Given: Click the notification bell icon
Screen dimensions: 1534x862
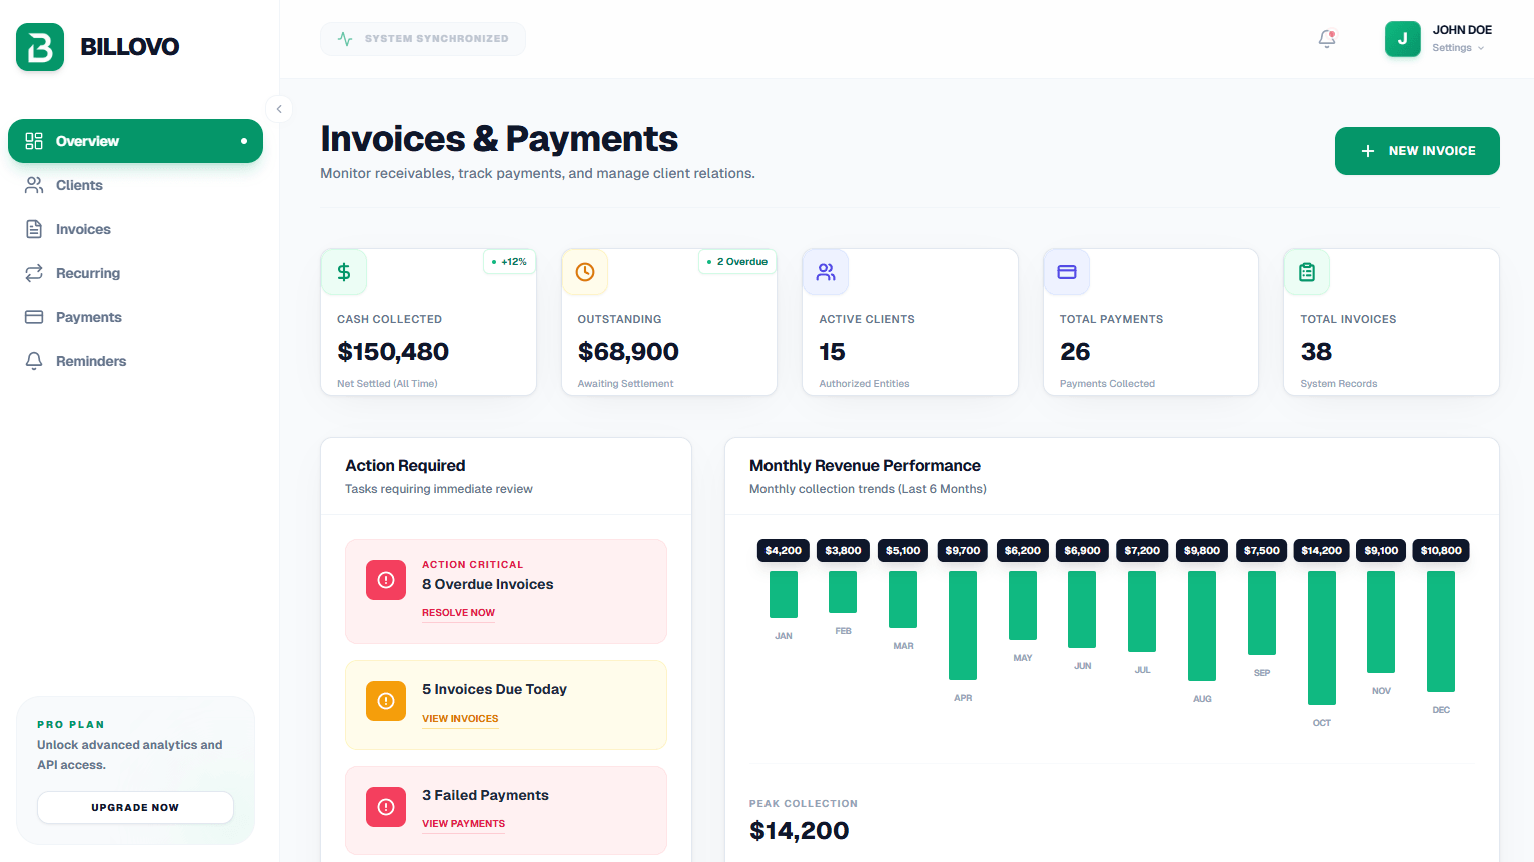Looking at the screenshot, I should coord(1326,39).
